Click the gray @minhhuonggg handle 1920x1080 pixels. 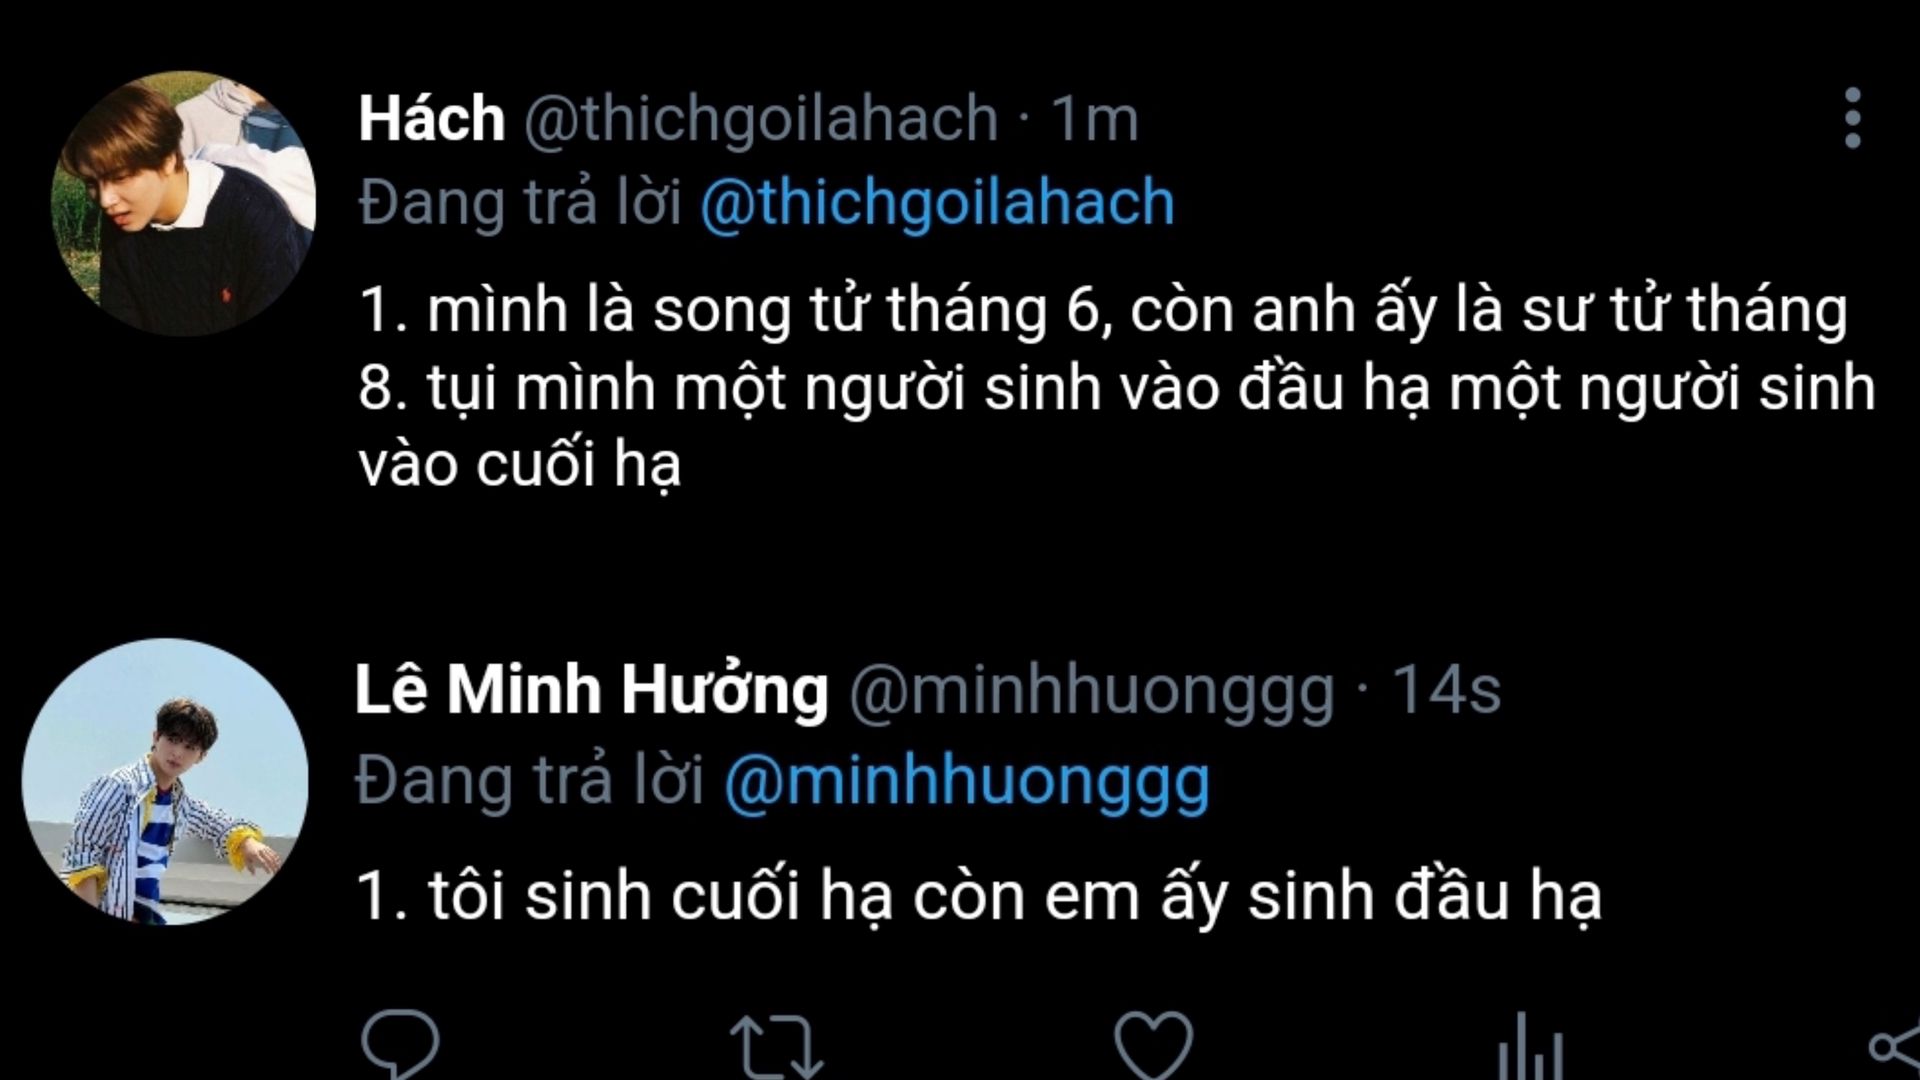[x=1091, y=690]
